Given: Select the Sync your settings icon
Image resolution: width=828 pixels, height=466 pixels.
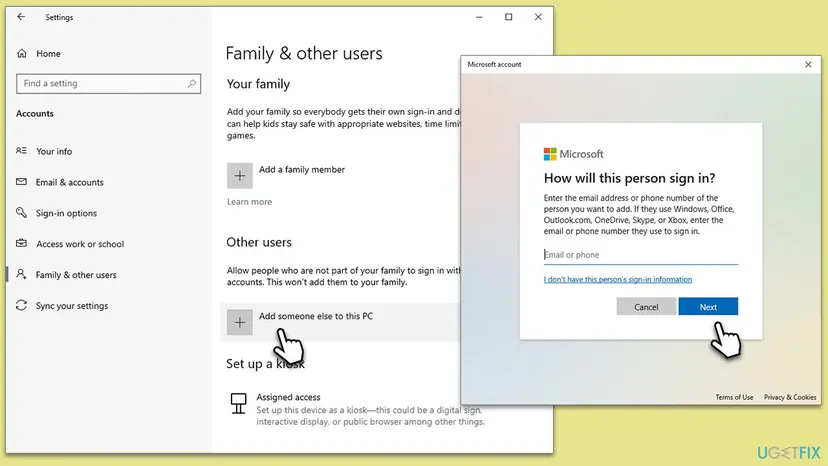Looking at the screenshot, I should pyautogui.click(x=21, y=305).
